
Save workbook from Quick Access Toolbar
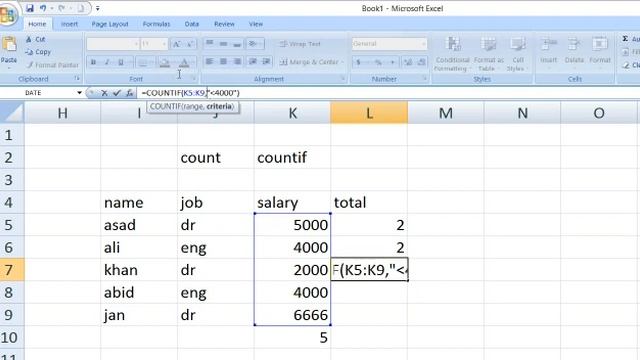point(30,8)
